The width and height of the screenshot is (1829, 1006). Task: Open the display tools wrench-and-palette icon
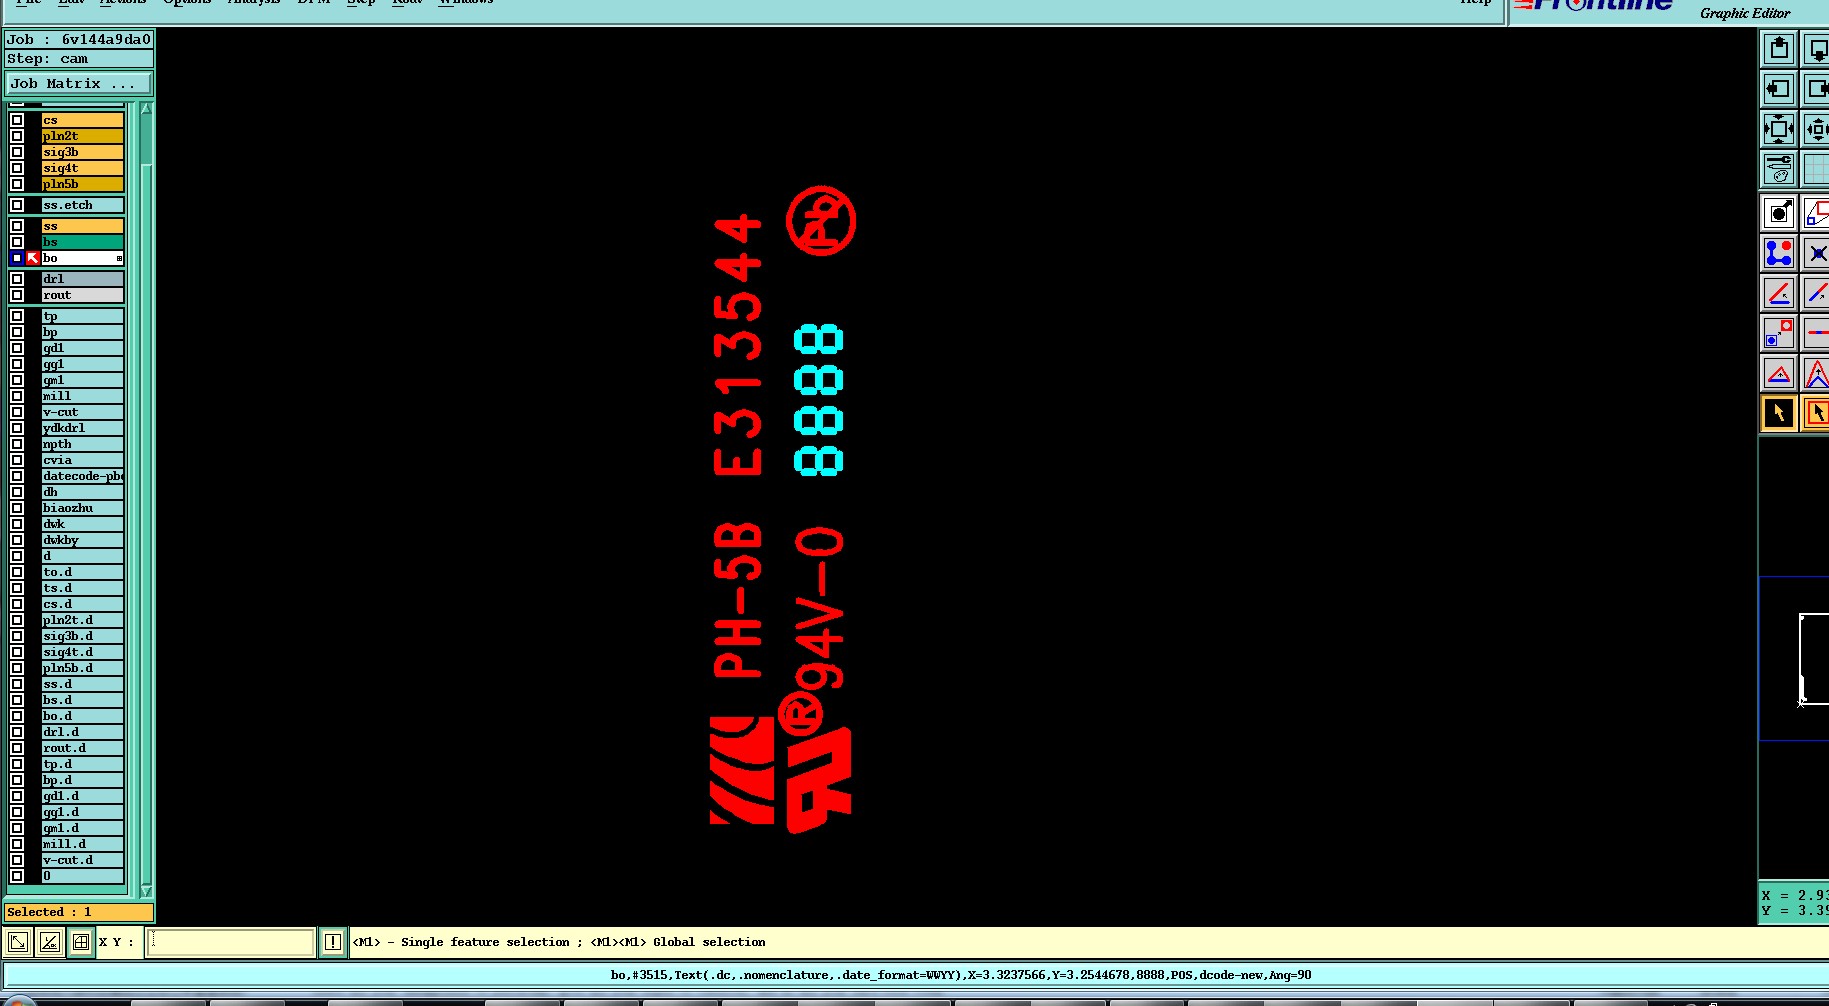coord(1778,169)
